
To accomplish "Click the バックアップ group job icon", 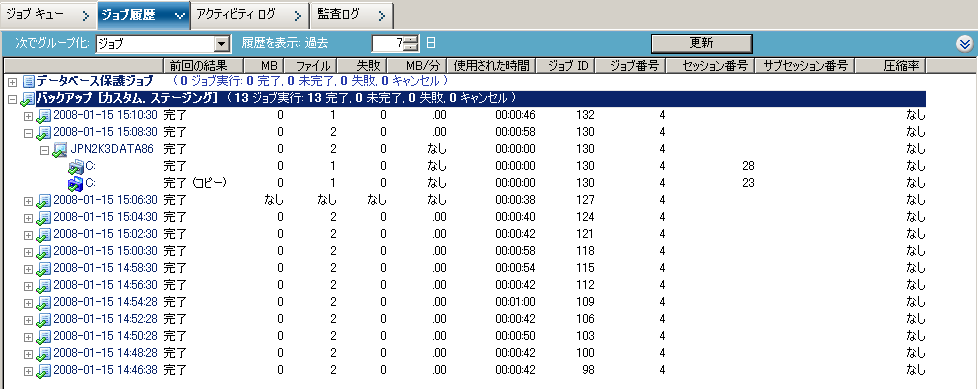I will (x=28, y=99).
